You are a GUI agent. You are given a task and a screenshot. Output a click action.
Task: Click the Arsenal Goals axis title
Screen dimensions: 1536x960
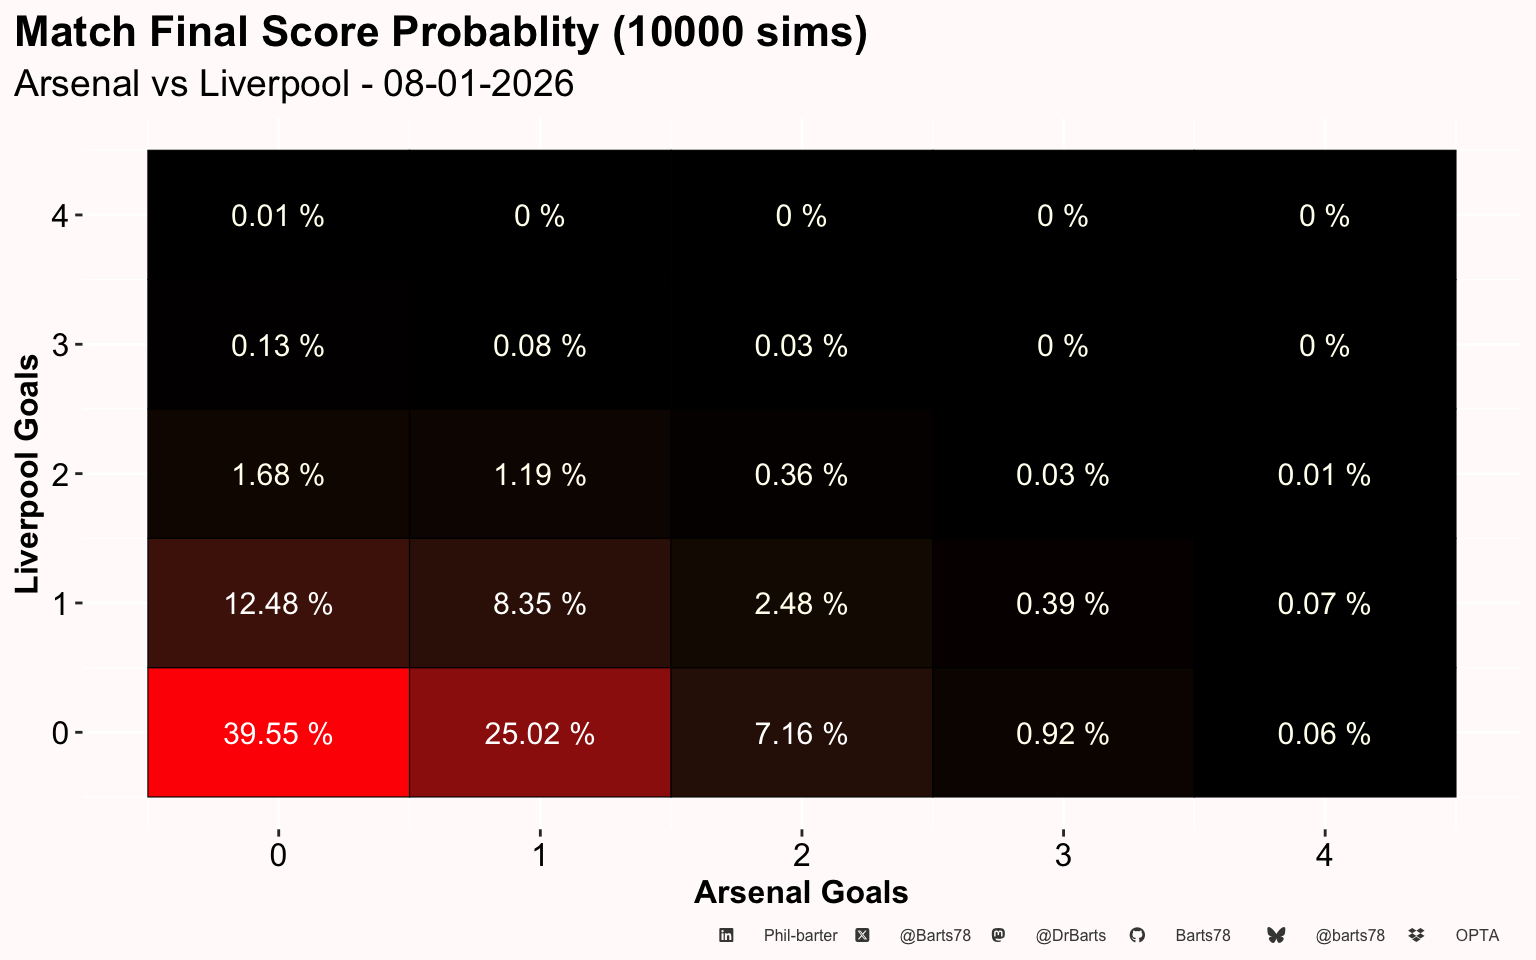pyautogui.click(x=801, y=892)
